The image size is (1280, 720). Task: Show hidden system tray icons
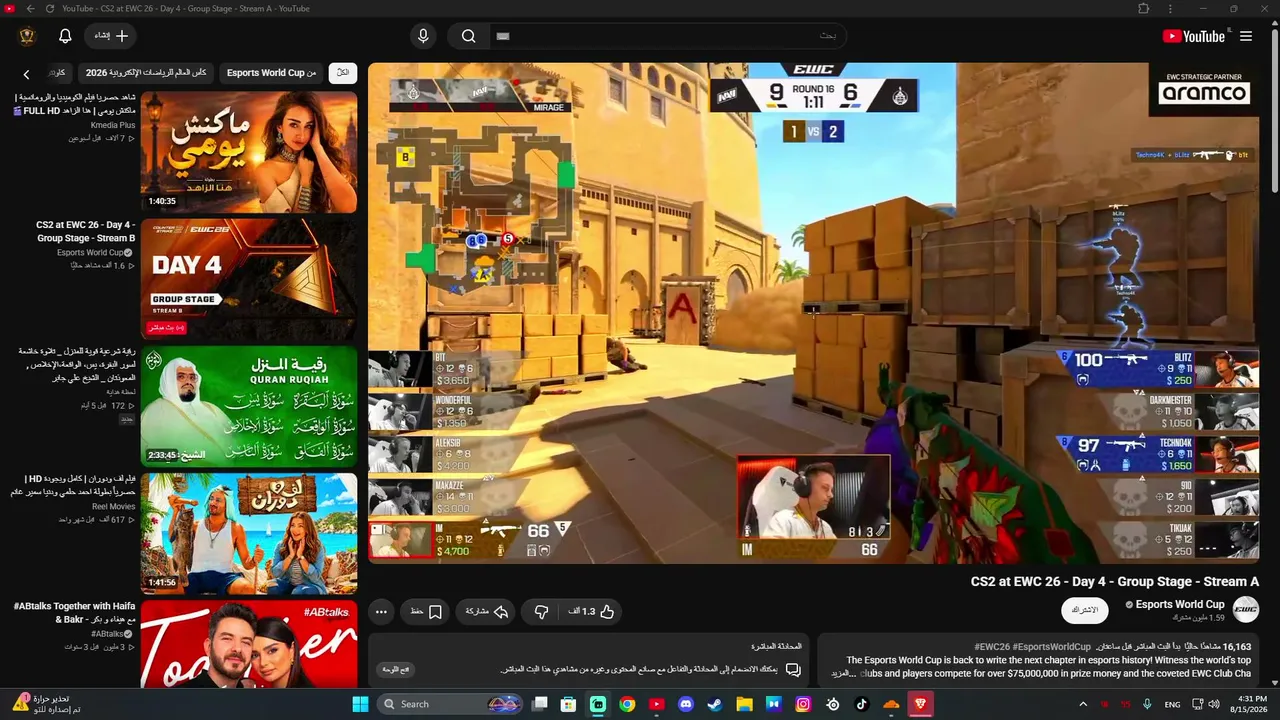(x=1083, y=704)
